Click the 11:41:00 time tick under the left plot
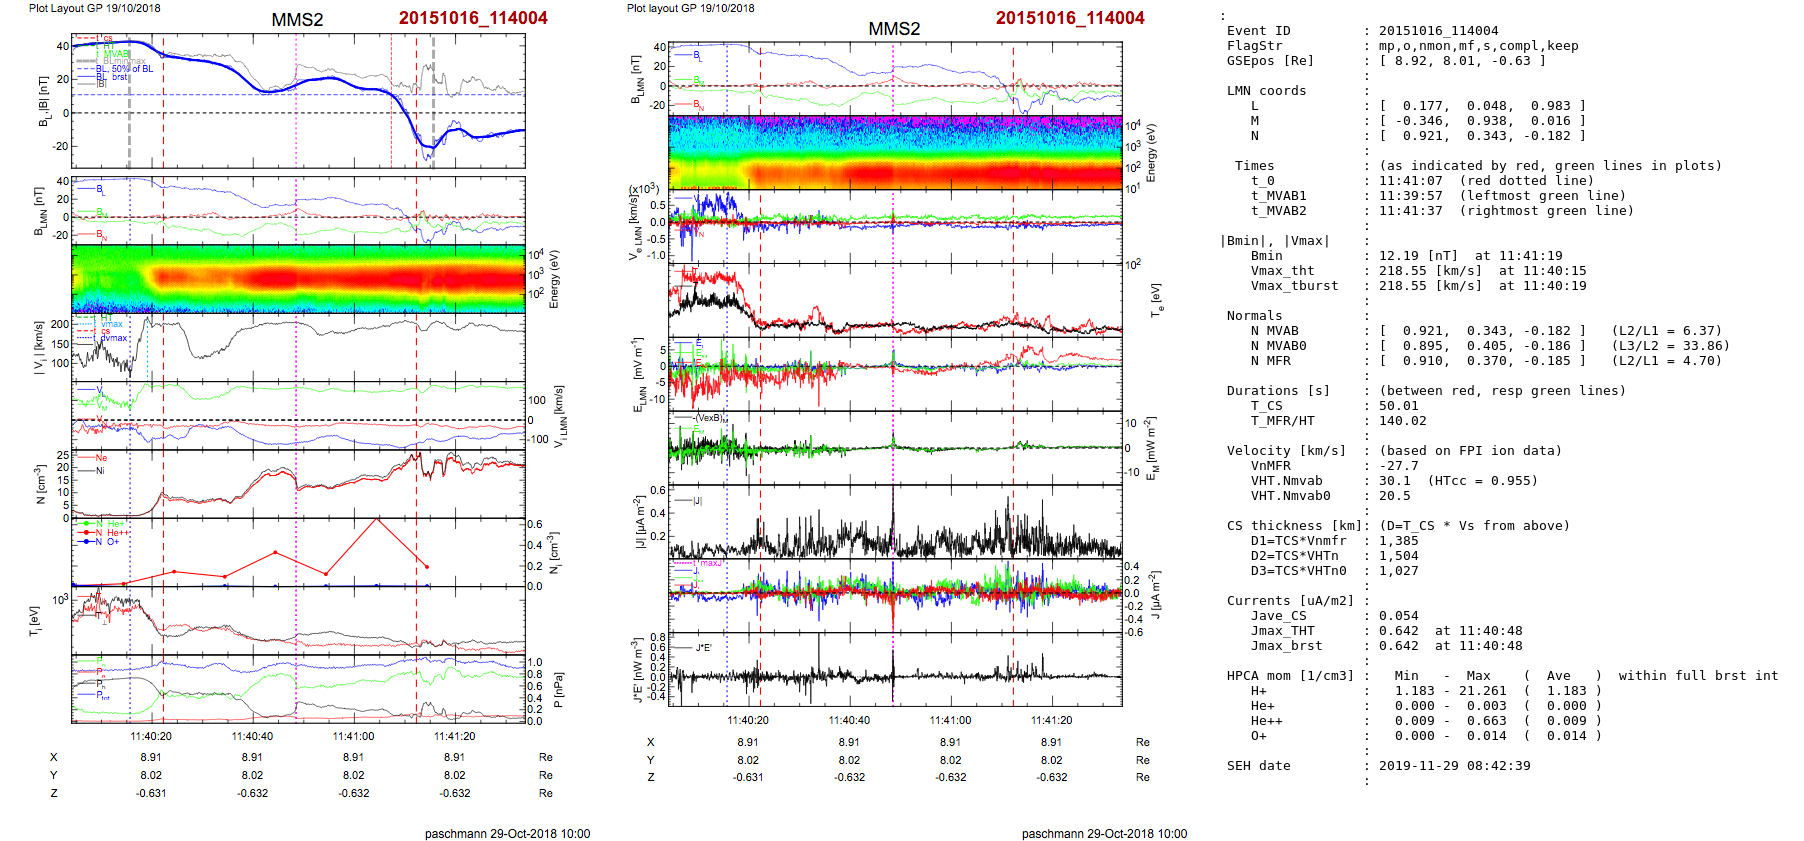The height and width of the screenshot is (841, 1804). 353,736
